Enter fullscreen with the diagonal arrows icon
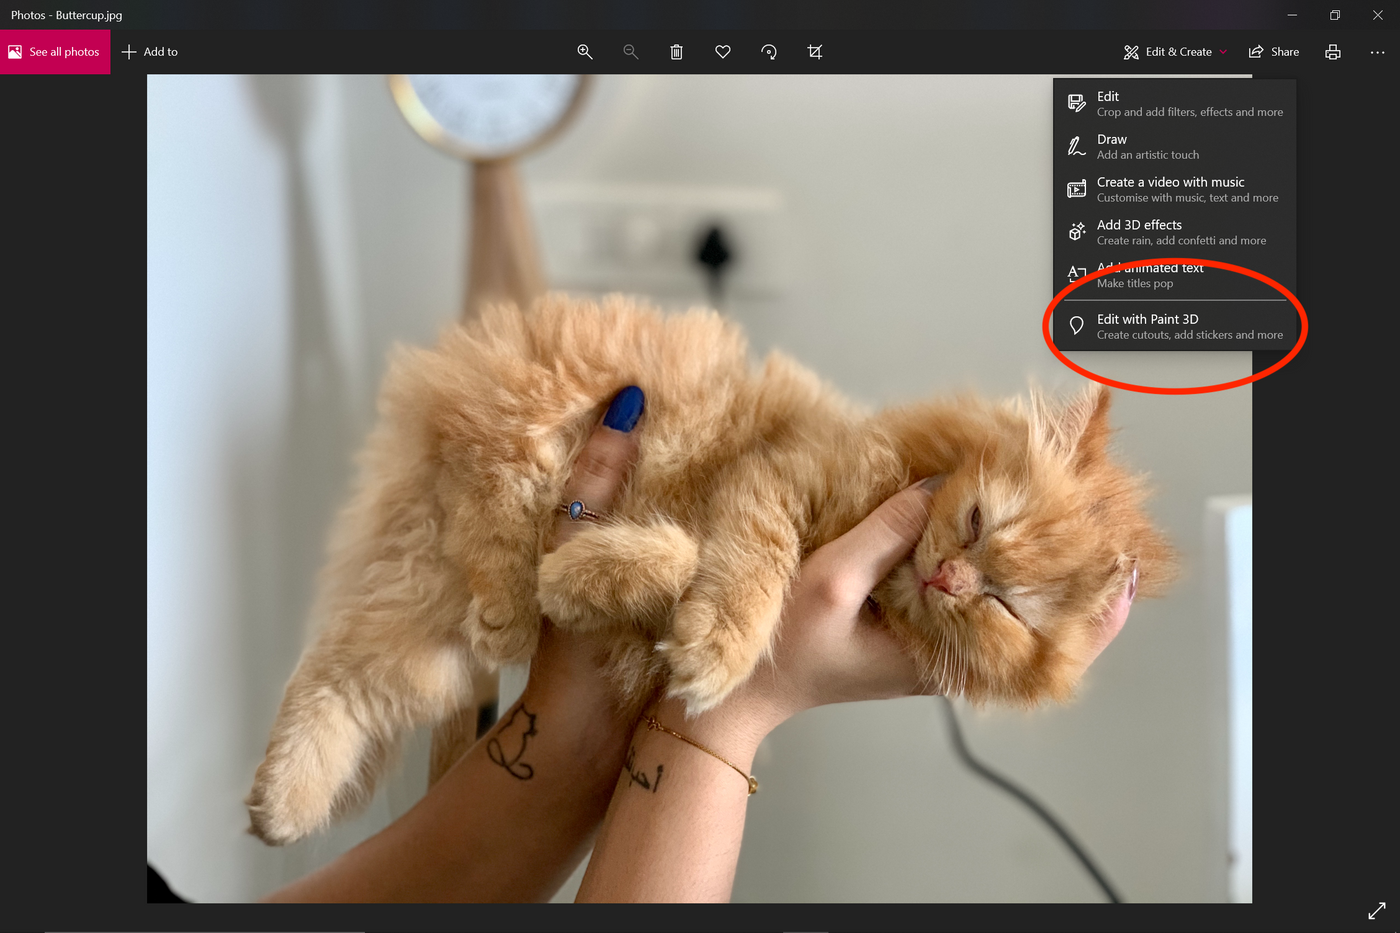1400x933 pixels. [x=1376, y=910]
